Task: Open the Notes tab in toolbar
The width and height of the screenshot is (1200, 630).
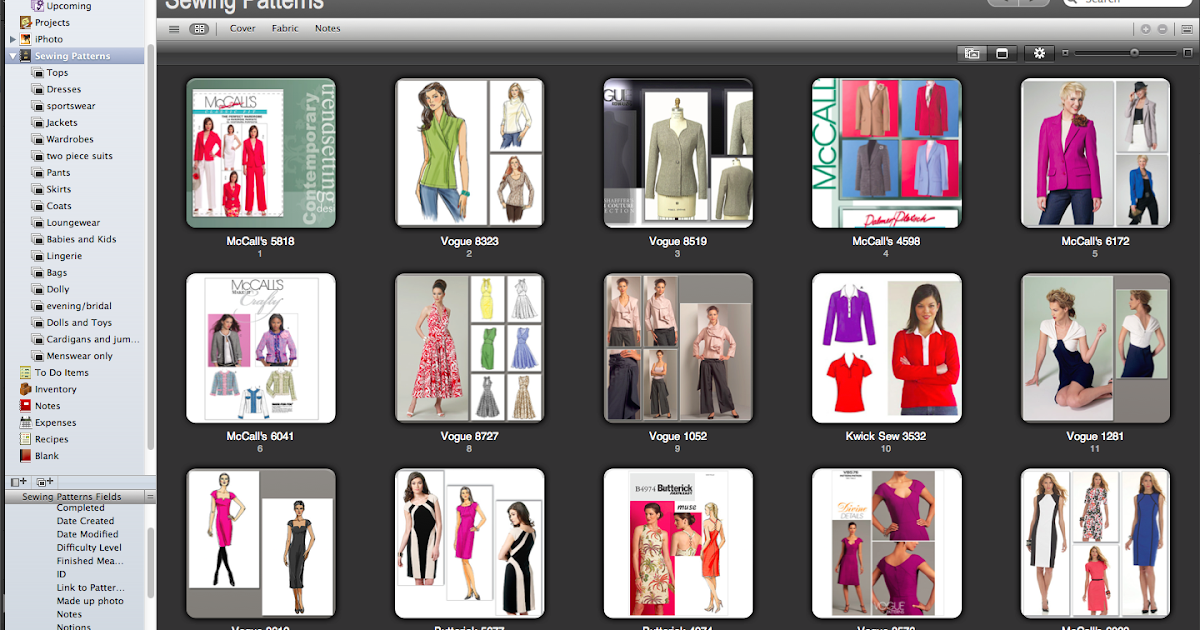Action: tap(328, 29)
